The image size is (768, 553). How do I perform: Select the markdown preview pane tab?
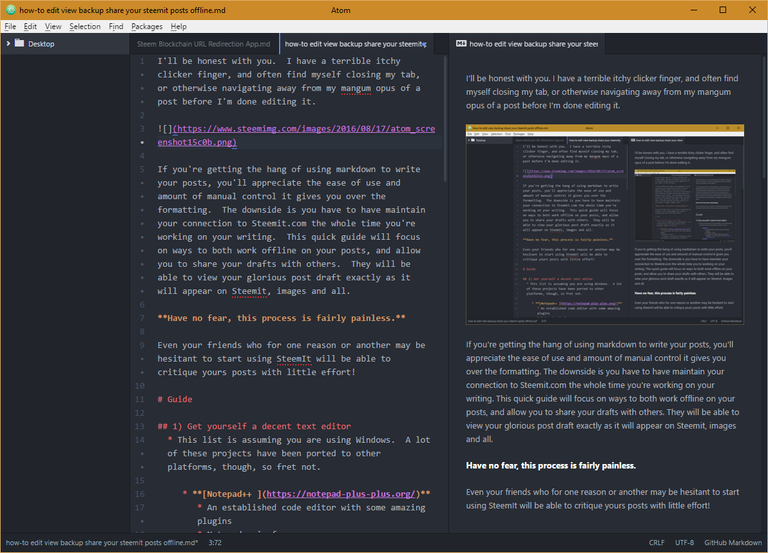pyautogui.click(x=527, y=44)
